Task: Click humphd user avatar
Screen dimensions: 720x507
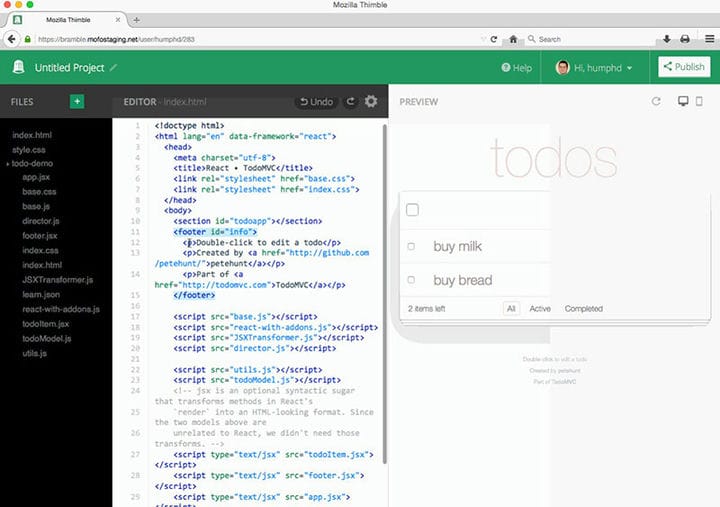Action: point(562,68)
